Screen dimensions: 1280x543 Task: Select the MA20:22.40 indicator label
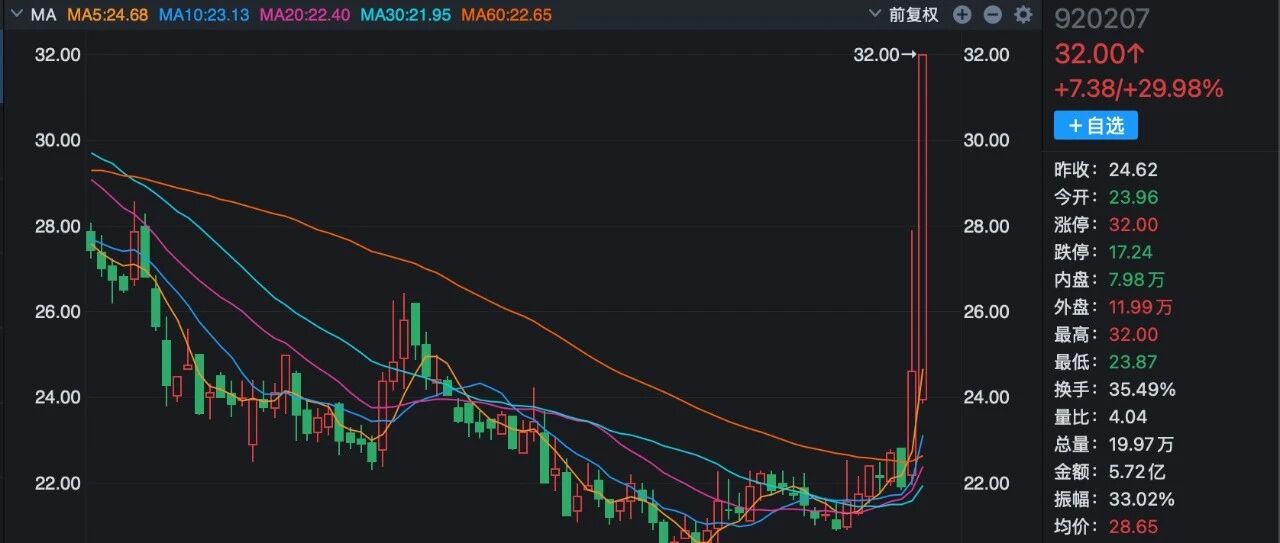pyautogui.click(x=304, y=15)
